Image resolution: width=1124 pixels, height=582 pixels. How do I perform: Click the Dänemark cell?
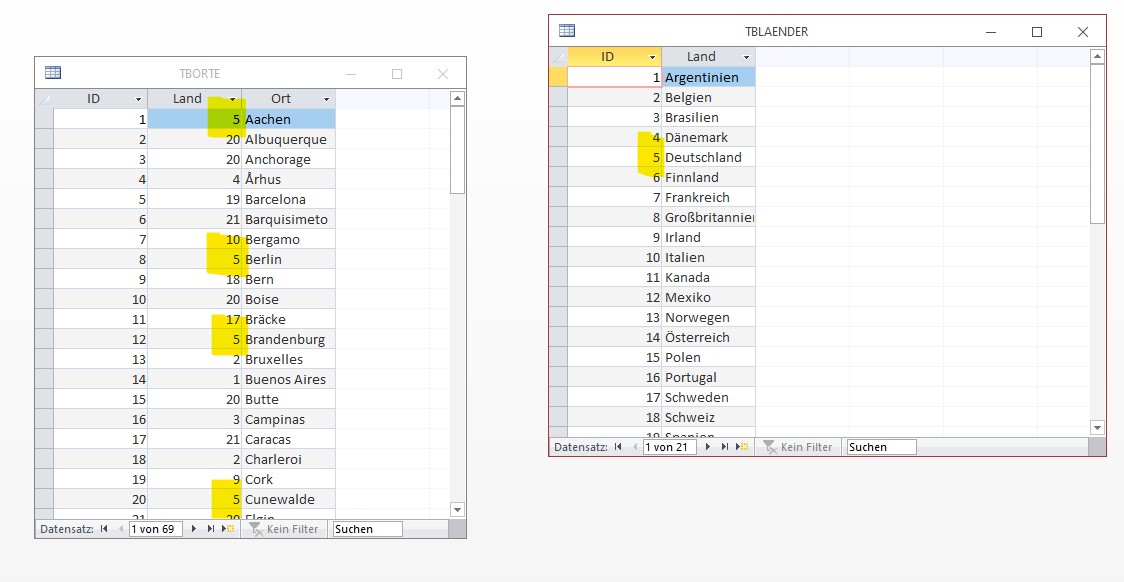[x=709, y=137]
